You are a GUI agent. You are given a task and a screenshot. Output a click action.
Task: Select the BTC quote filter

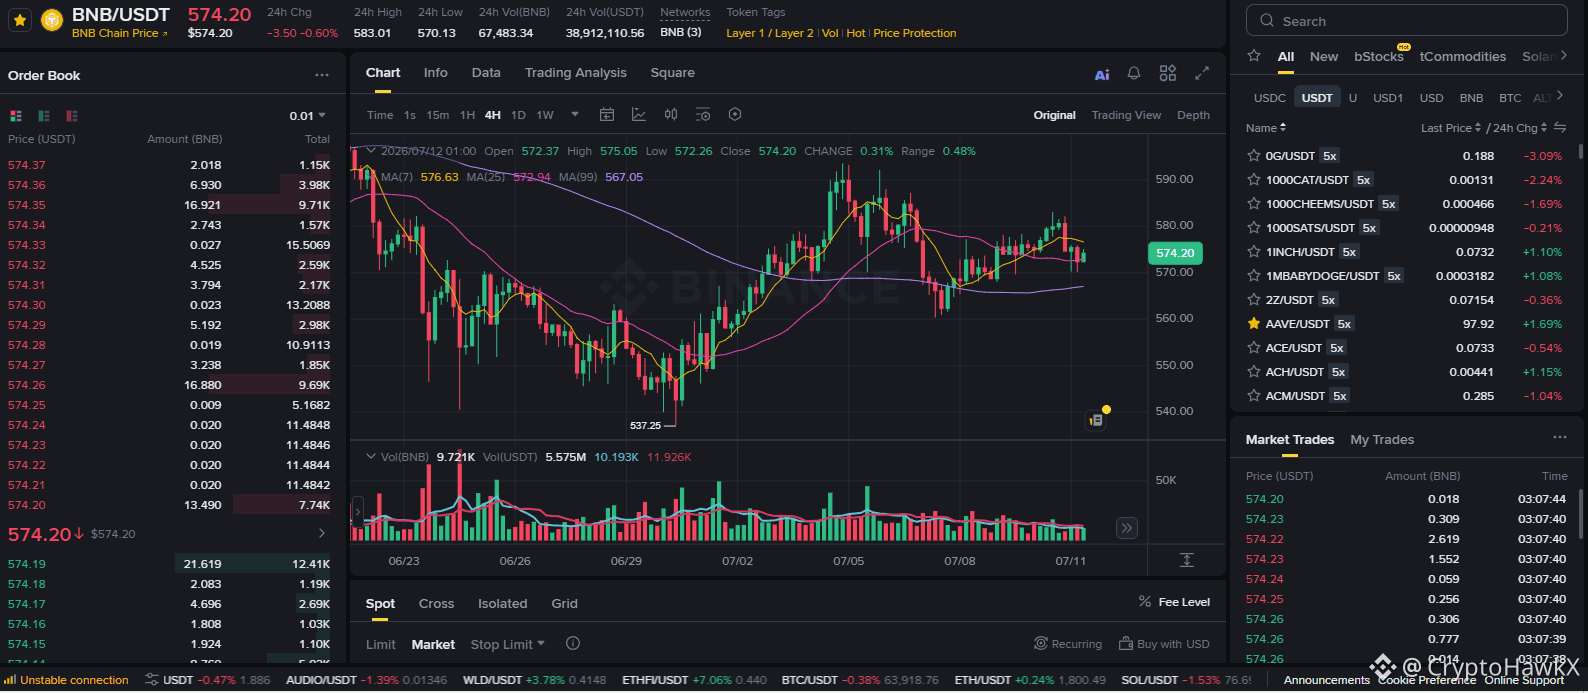1510,98
